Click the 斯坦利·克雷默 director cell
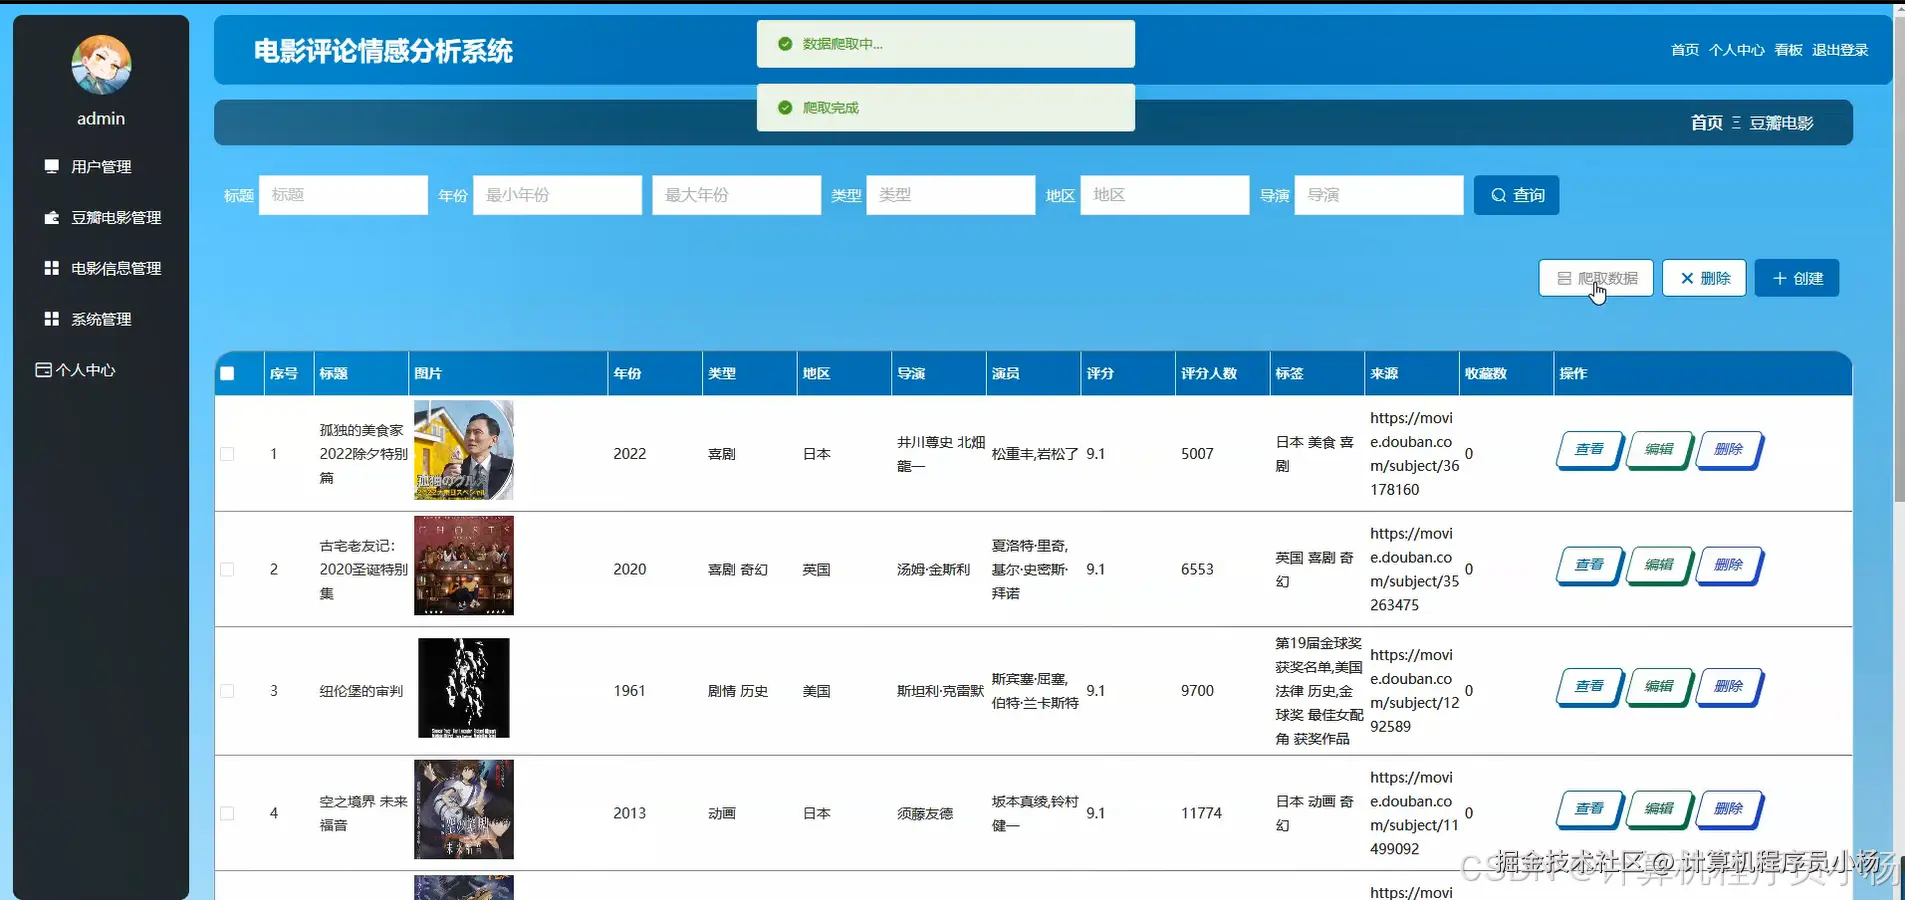 pyautogui.click(x=940, y=691)
